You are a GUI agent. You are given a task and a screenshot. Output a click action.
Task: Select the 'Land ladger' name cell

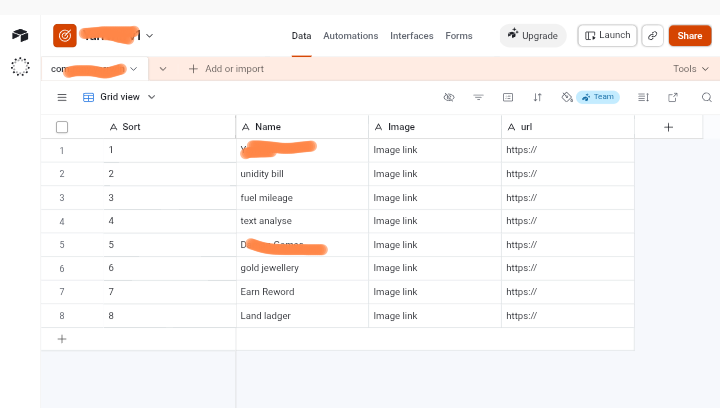[302, 316]
